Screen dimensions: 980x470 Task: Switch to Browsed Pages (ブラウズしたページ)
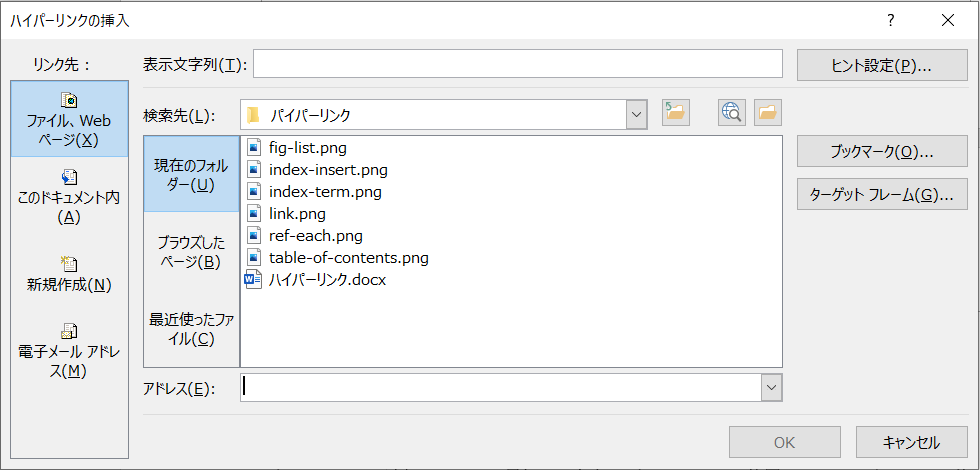[192, 252]
